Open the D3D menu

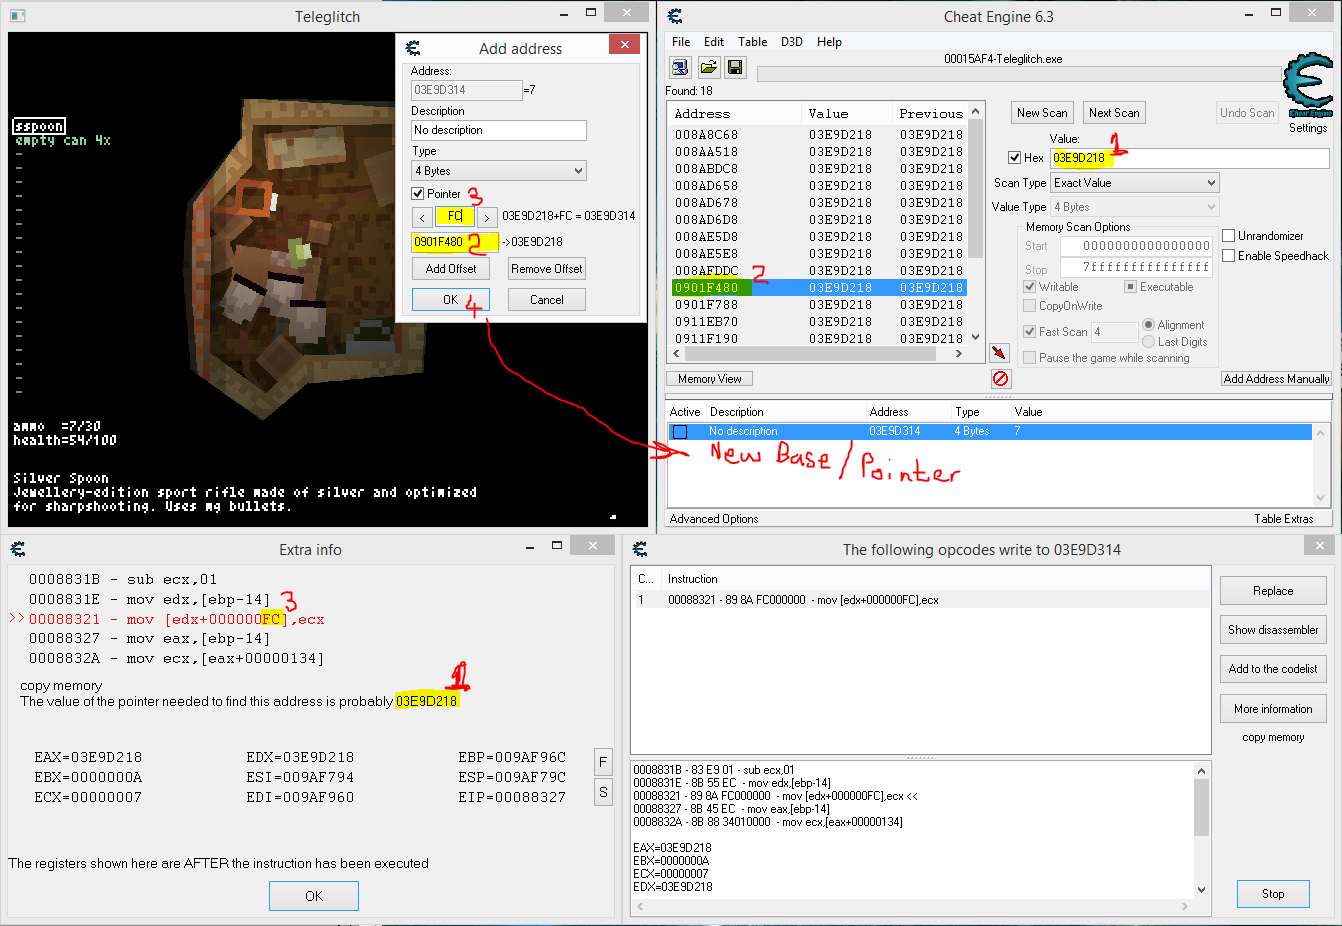click(x=793, y=41)
